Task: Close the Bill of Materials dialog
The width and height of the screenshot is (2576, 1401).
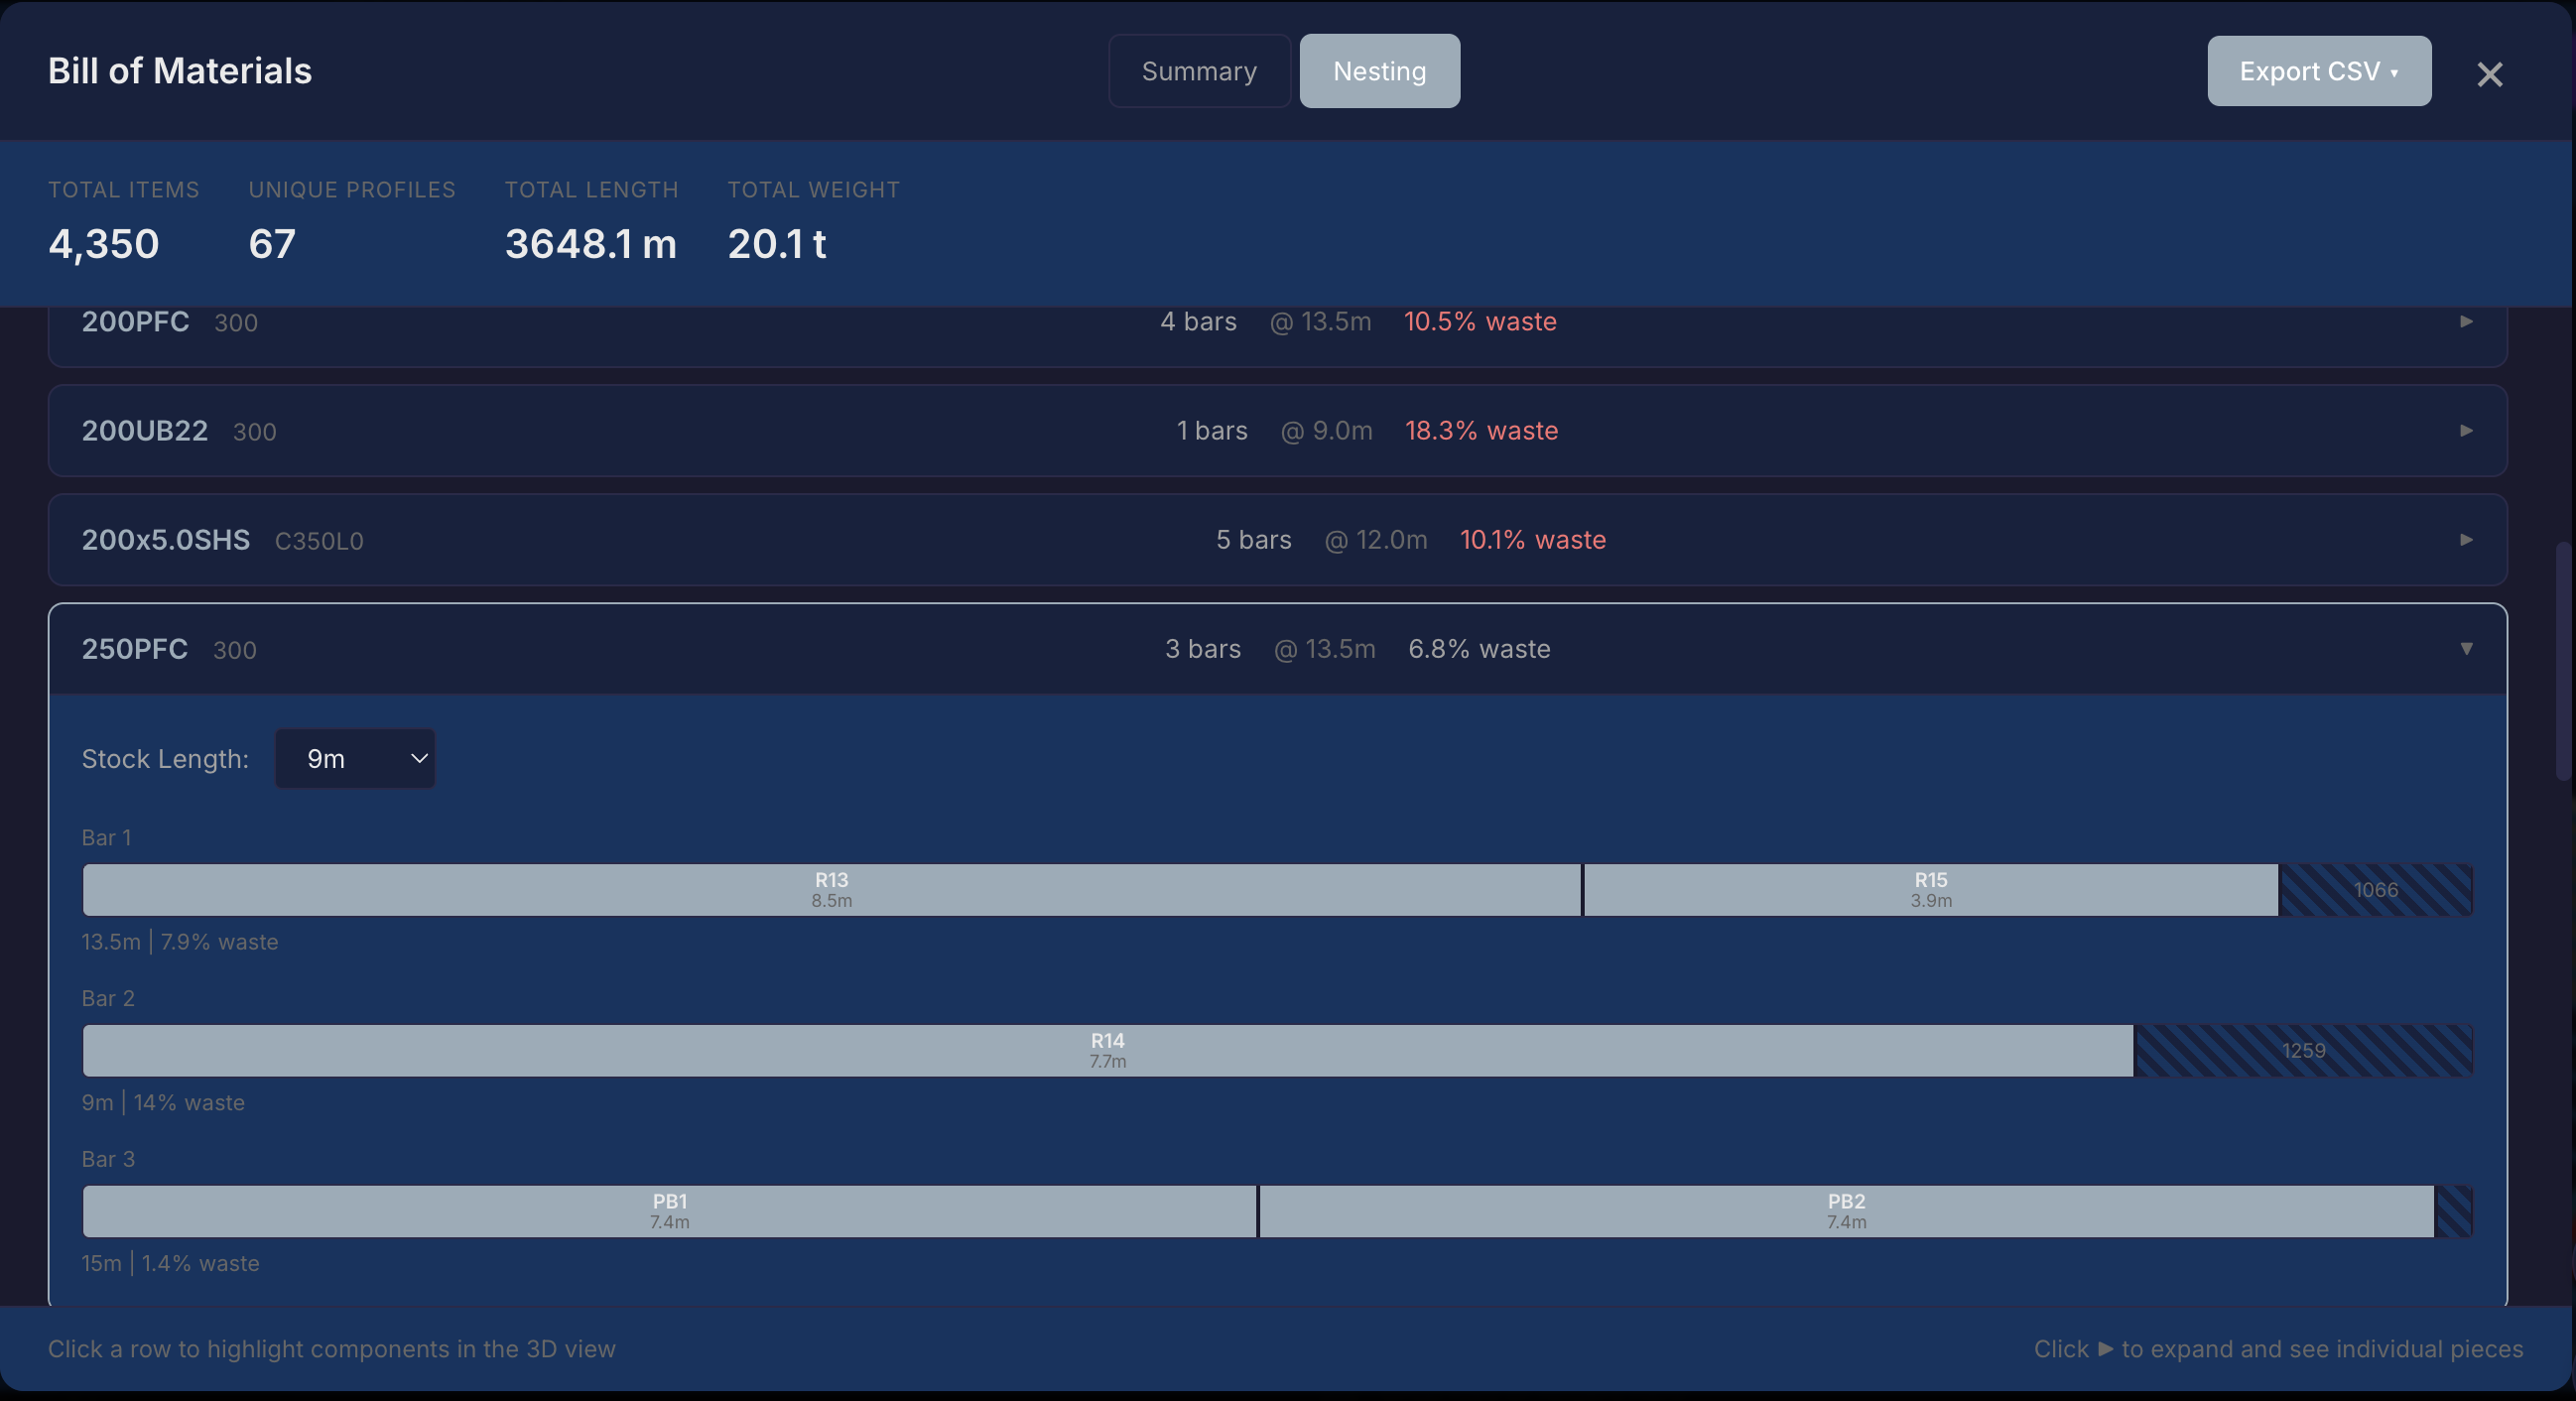Action: pyautogui.click(x=2489, y=74)
